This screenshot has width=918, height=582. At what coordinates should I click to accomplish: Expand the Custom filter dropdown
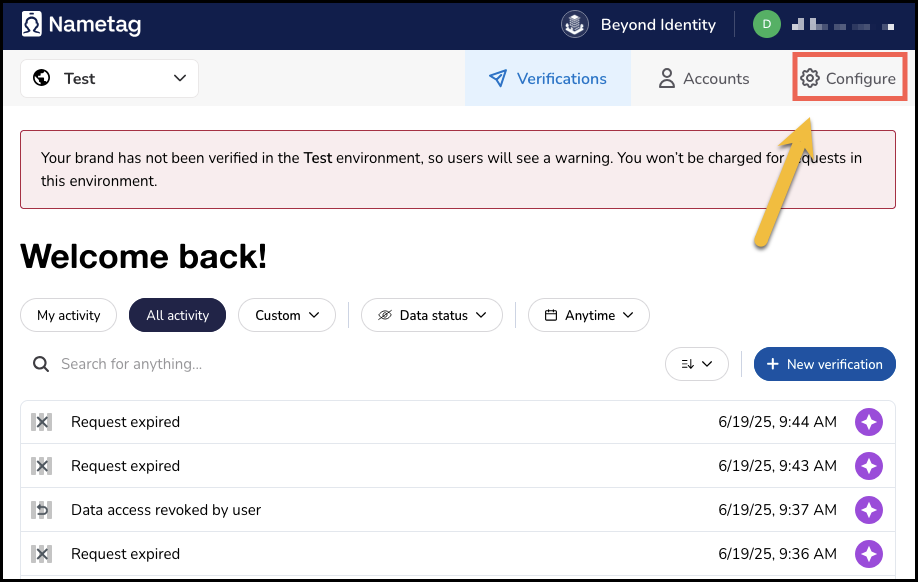287,315
